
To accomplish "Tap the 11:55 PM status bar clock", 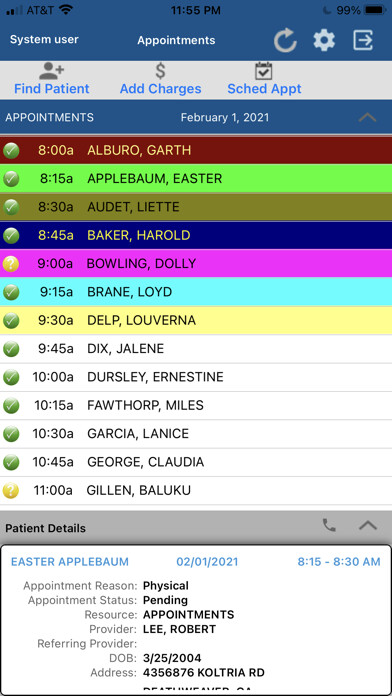I will pyautogui.click(x=196, y=10).
